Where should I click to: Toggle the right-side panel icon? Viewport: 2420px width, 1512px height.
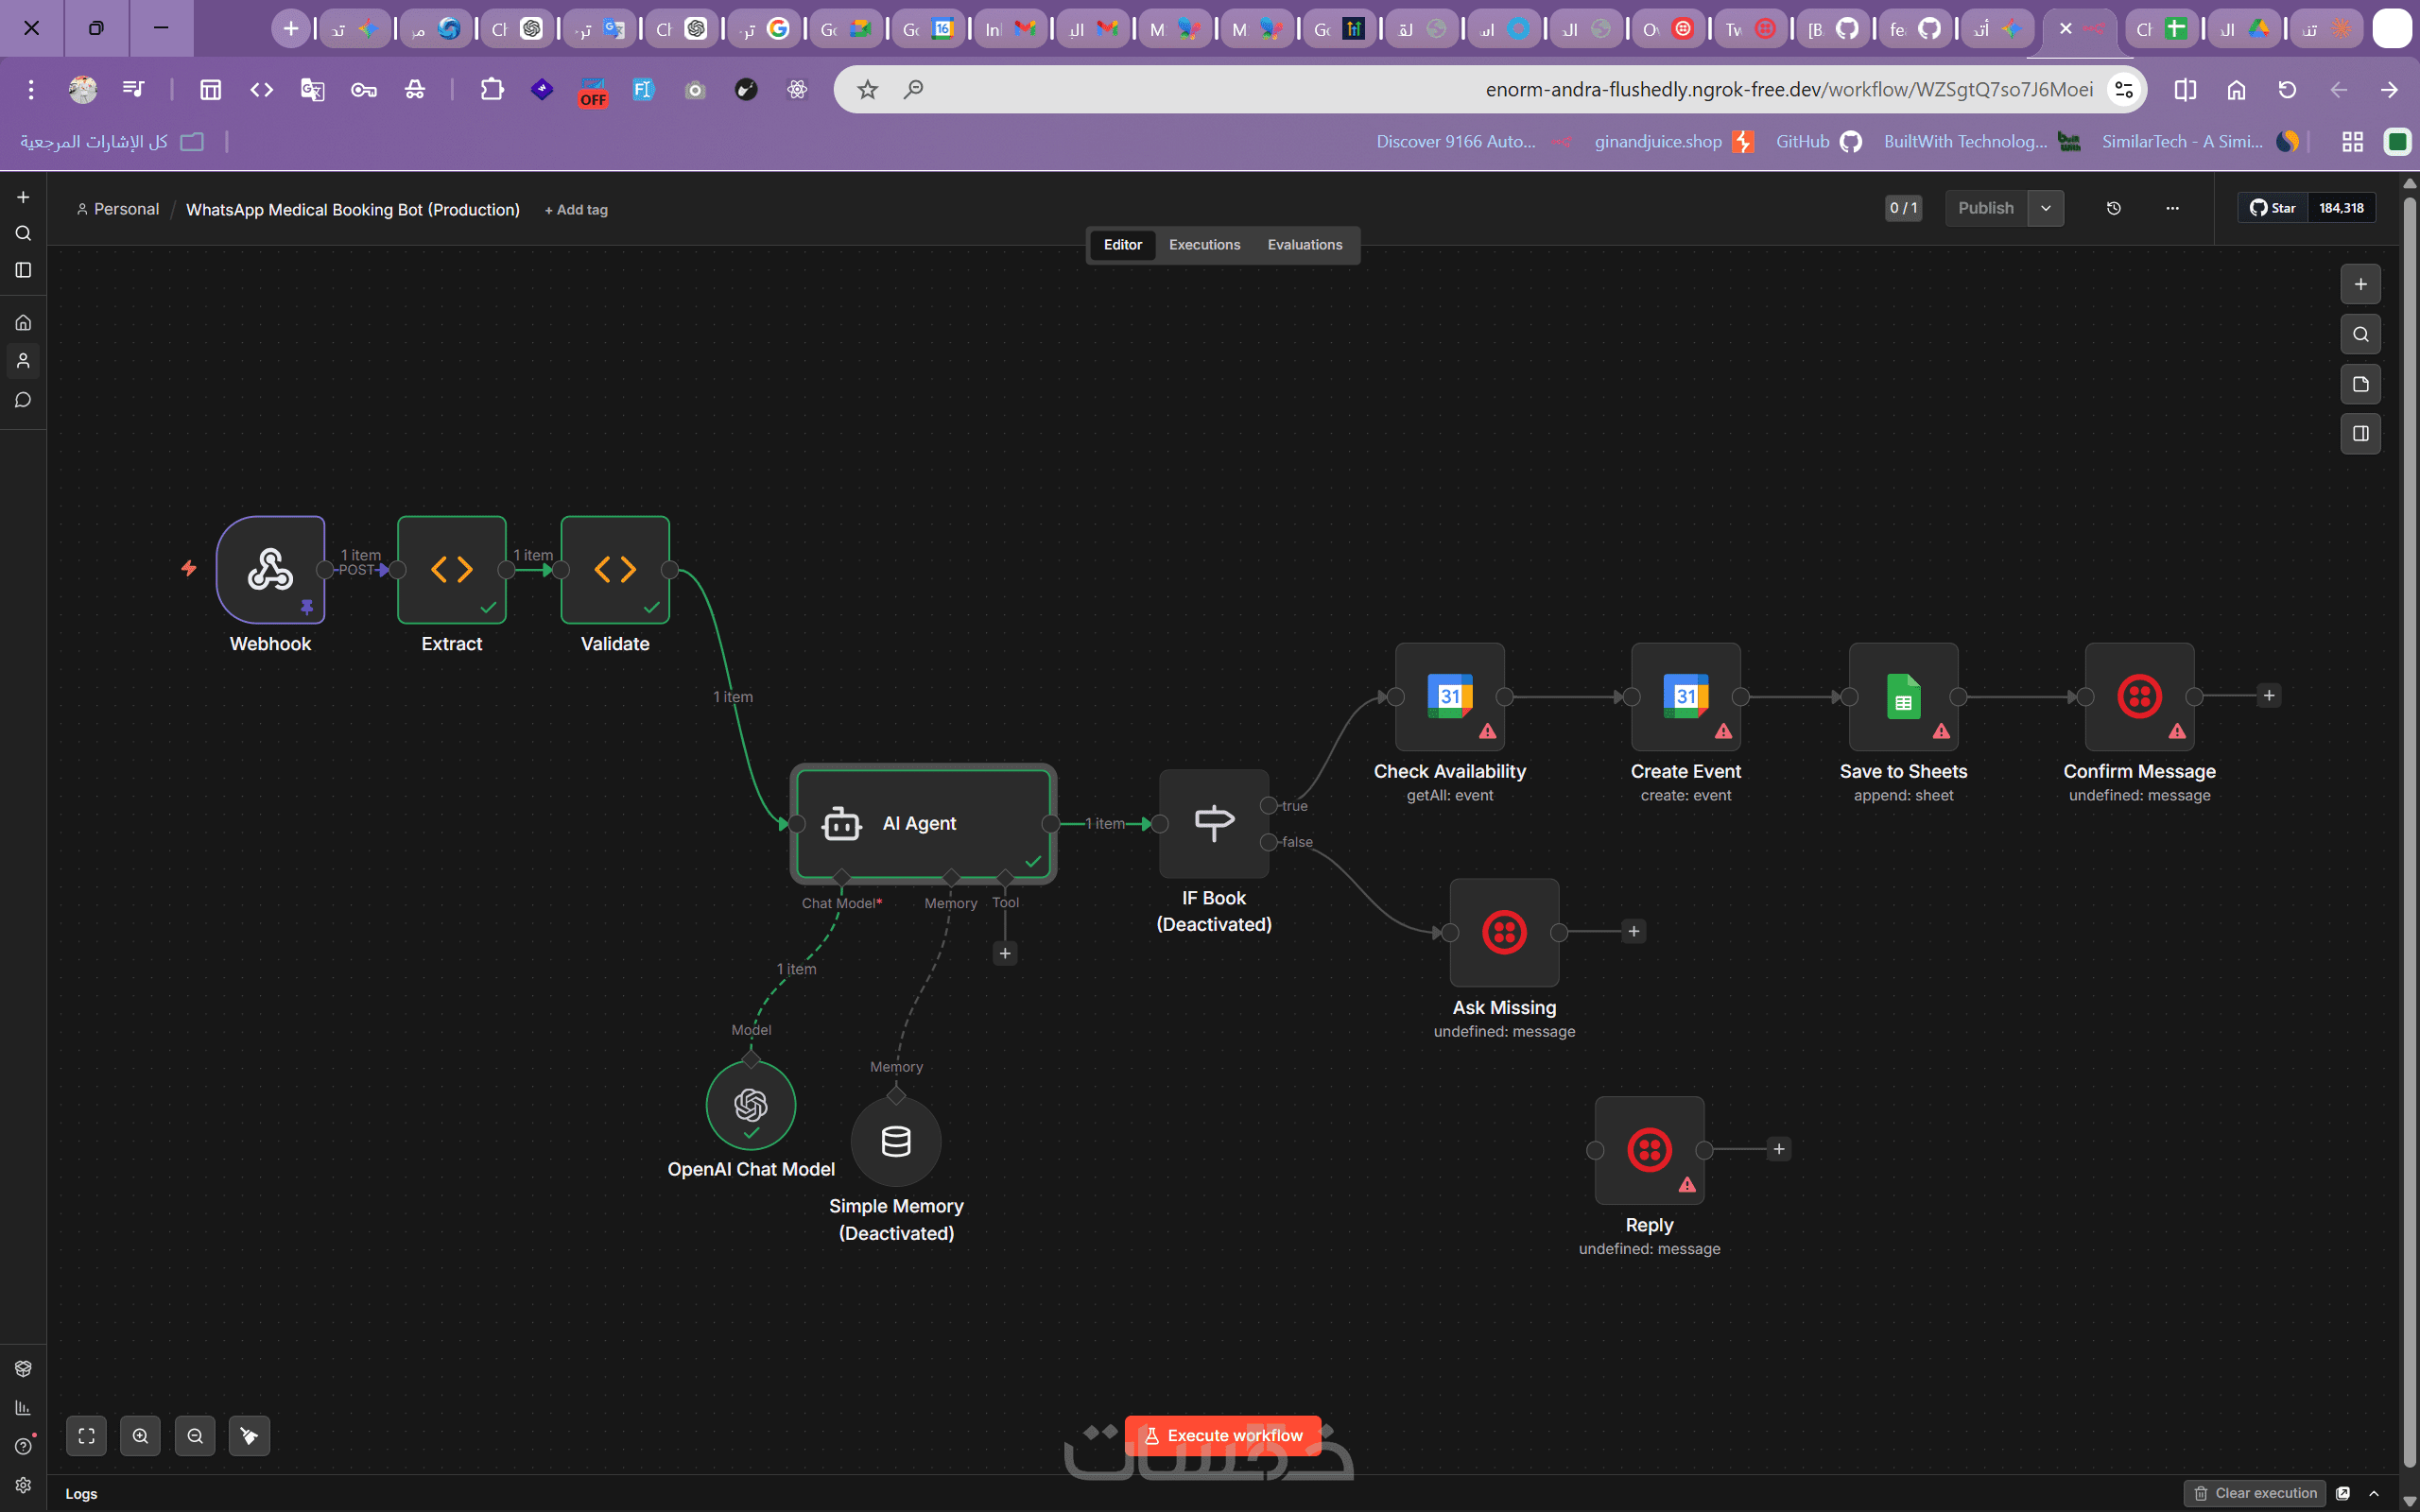(2360, 434)
